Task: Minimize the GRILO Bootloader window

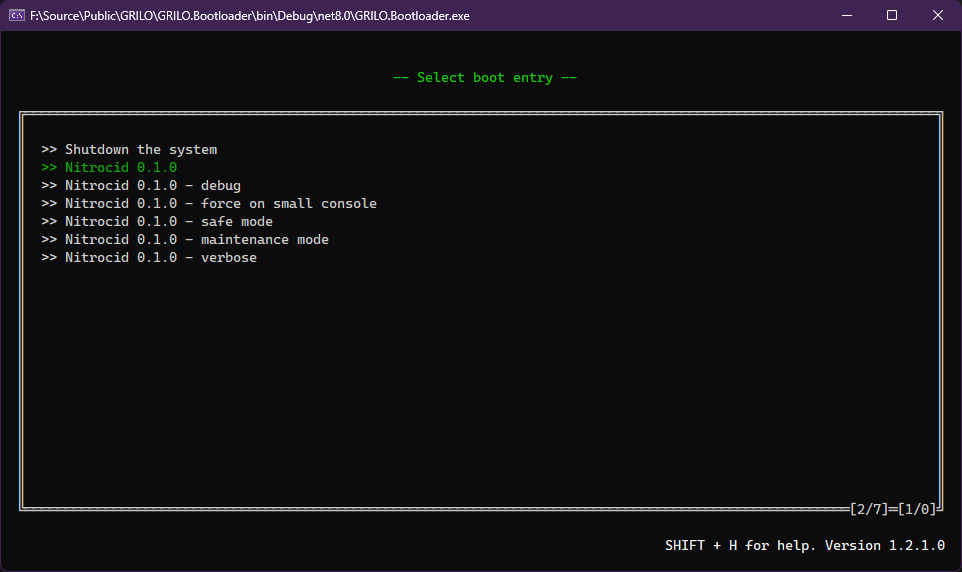Action: (846, 15)
